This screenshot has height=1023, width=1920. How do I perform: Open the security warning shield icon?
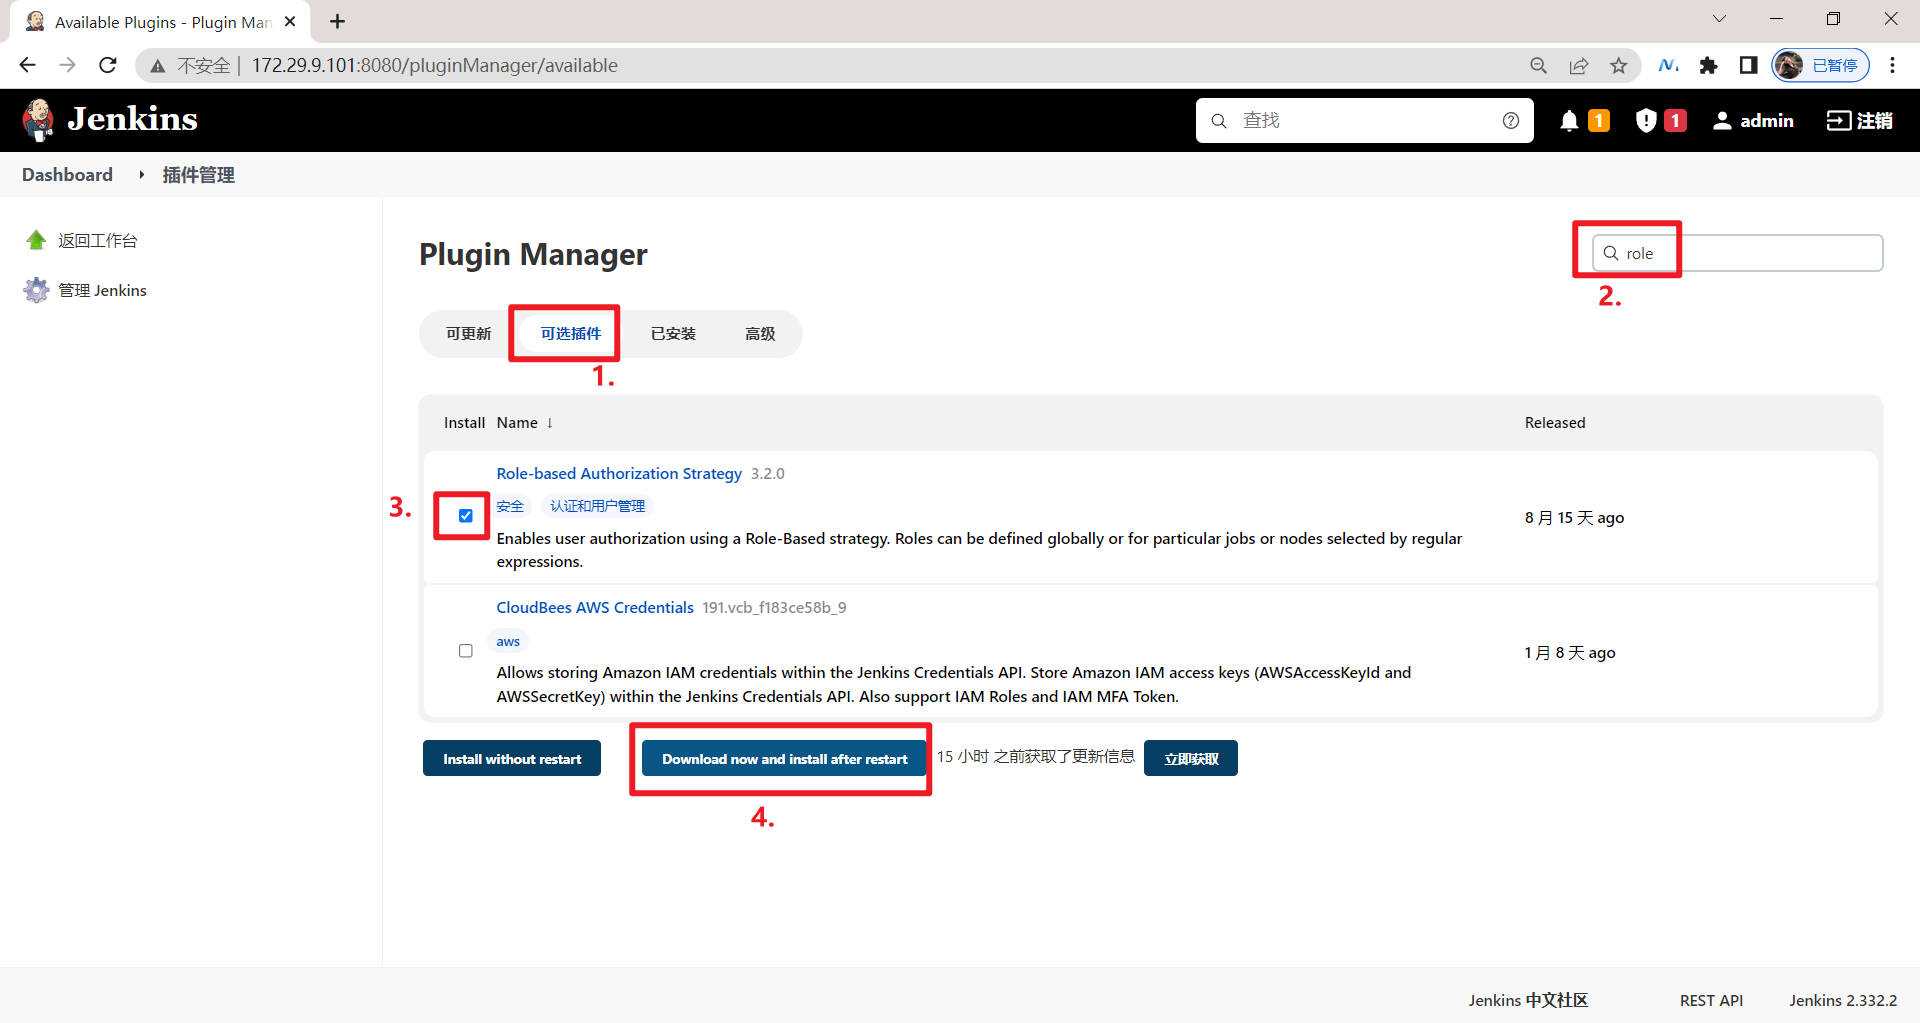[1646, 121]
